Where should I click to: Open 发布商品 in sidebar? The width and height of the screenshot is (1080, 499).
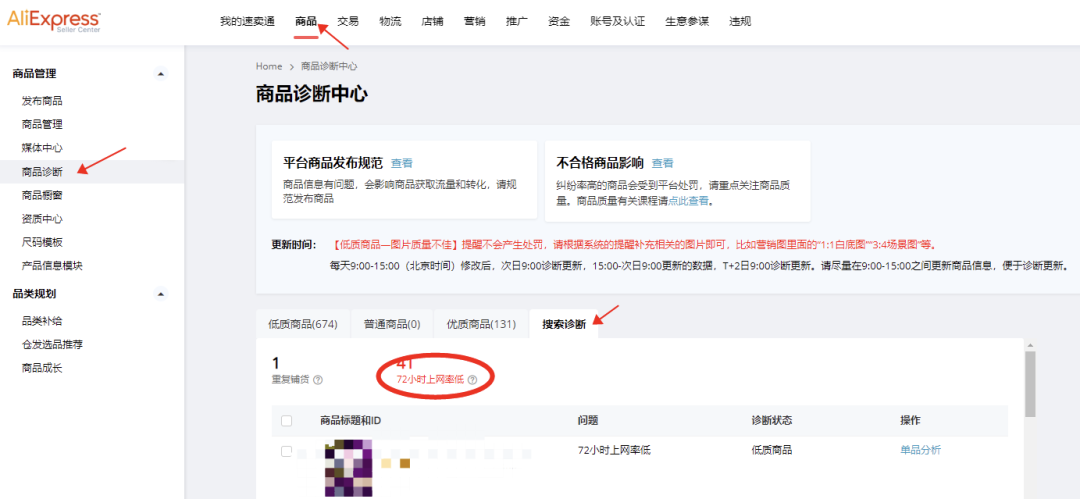coord(42,101)
